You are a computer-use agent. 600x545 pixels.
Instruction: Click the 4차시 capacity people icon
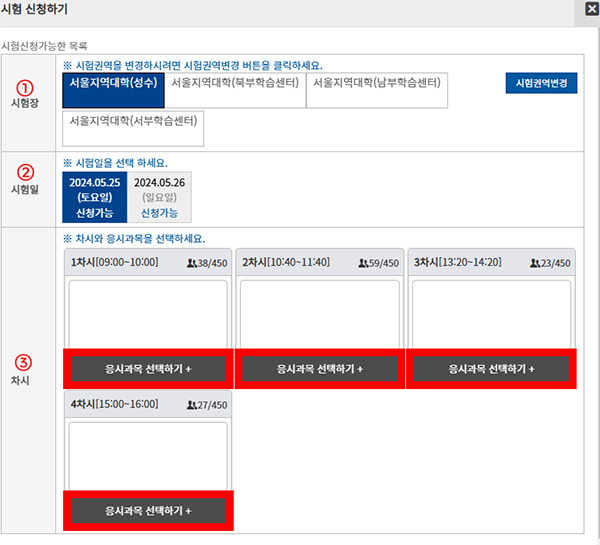coord(192,405)
